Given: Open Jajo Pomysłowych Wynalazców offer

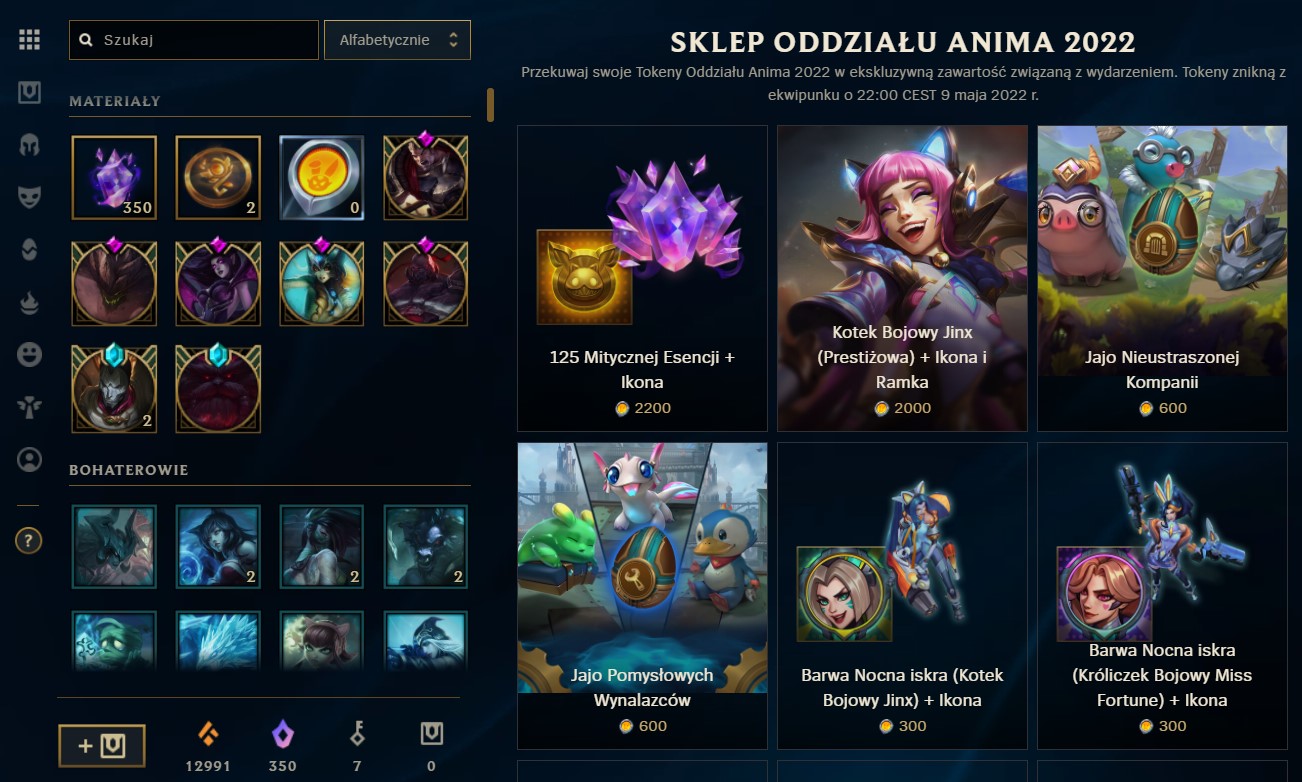Looking at the screenshot, I should 642,596.
